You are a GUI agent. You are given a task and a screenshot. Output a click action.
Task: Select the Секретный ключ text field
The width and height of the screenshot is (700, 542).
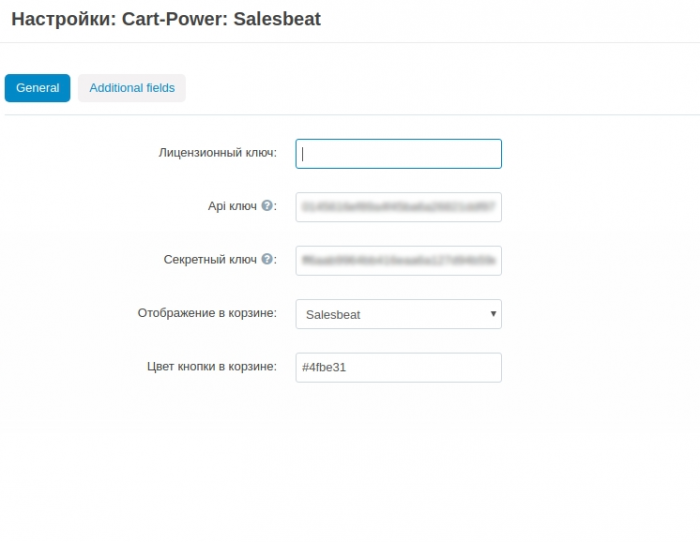tap(398, 261)
